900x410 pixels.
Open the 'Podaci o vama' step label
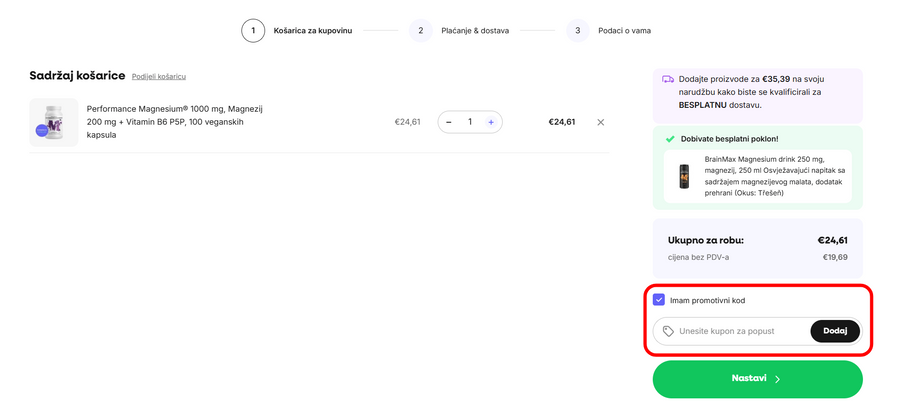tap(624, 31)
